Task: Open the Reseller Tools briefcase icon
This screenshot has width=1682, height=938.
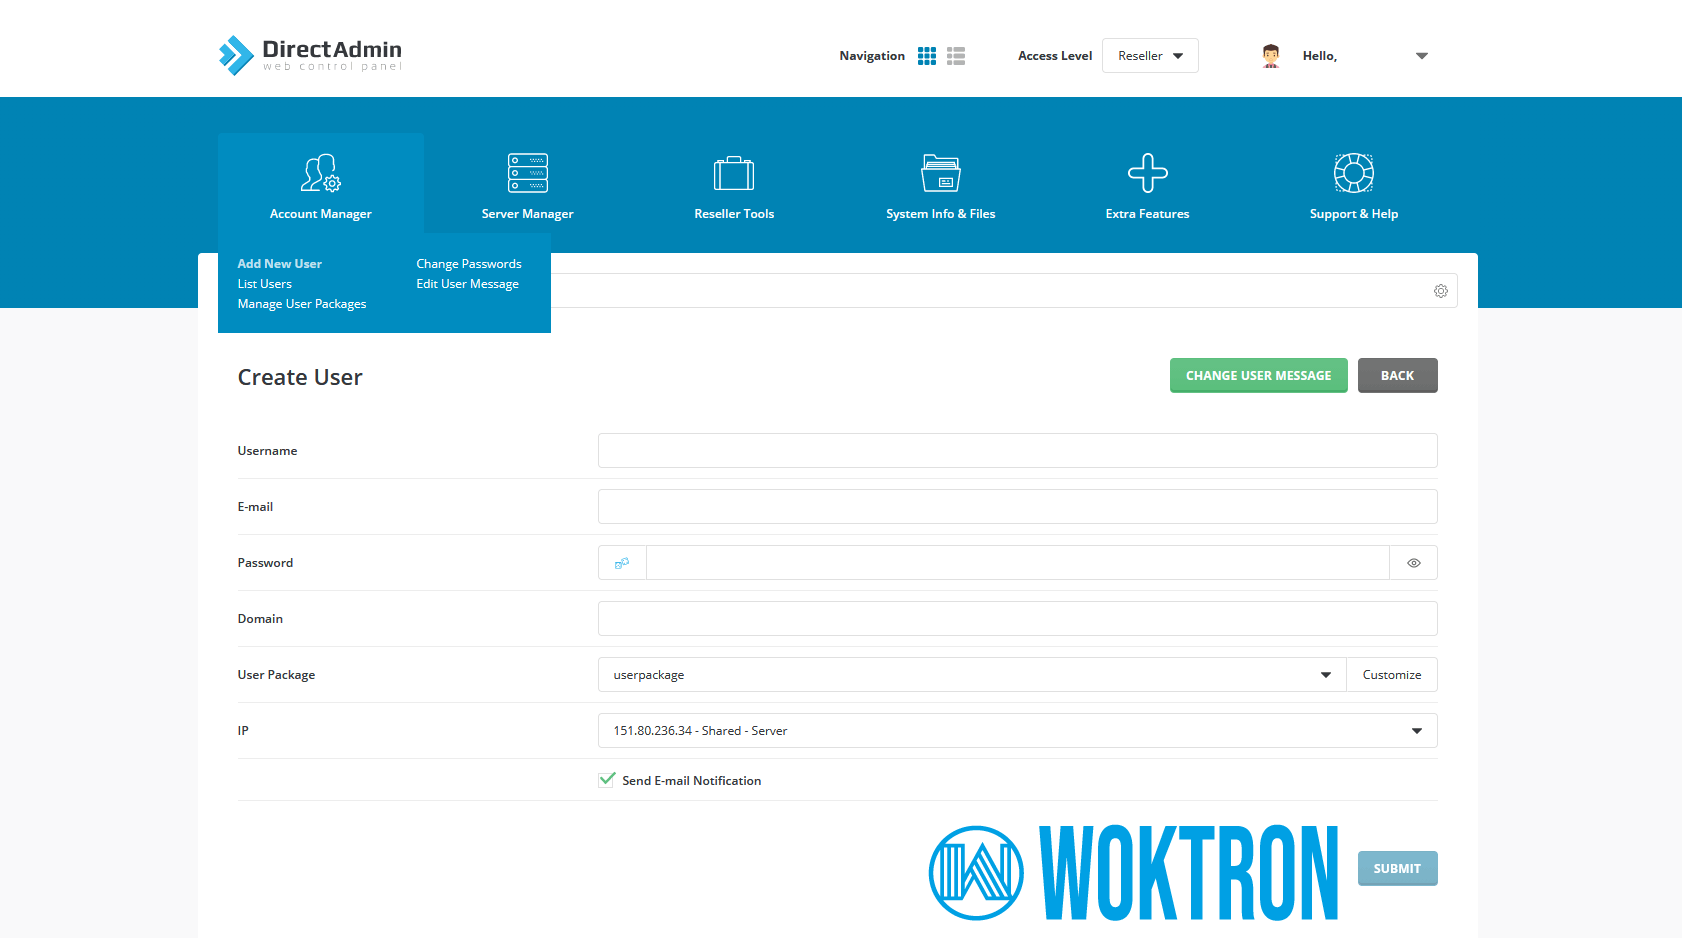Action: point(734,173)
